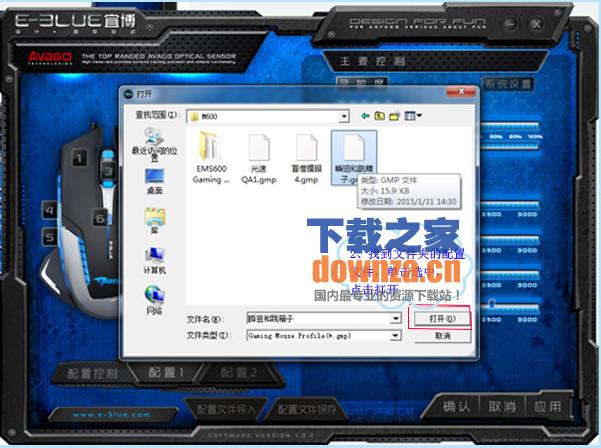
Task: Open the 主要控制 main control tab
Action: (373, 61)
